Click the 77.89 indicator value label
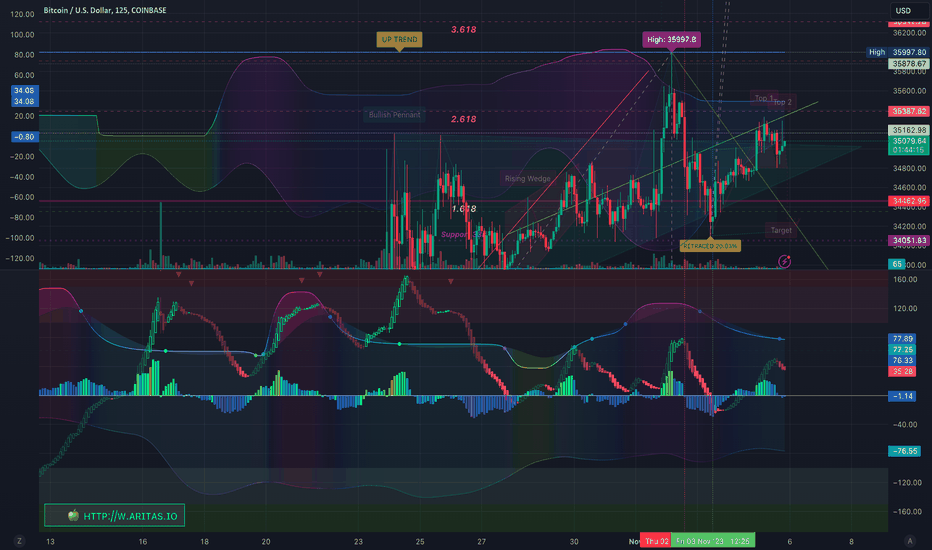The image size is (932, 550). [x=902, y=338]
